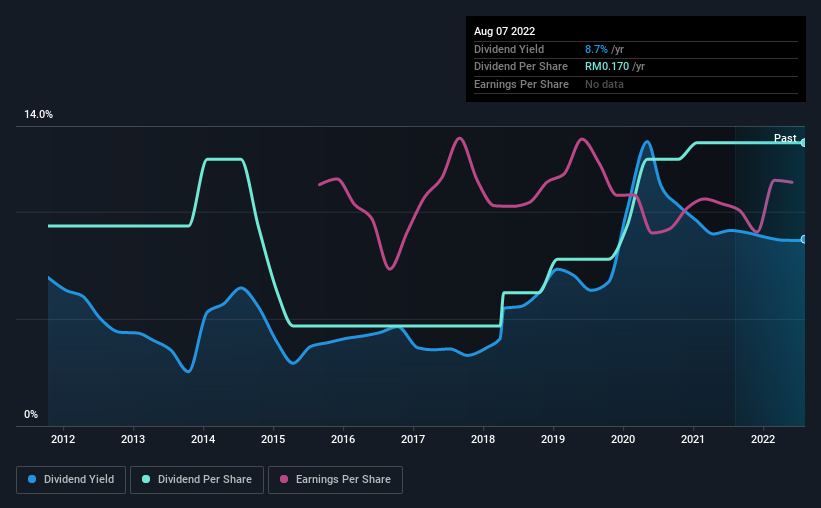
Task: Click the 'No data' earnings value
Action: pyautogui.click(x=604, y=84)
